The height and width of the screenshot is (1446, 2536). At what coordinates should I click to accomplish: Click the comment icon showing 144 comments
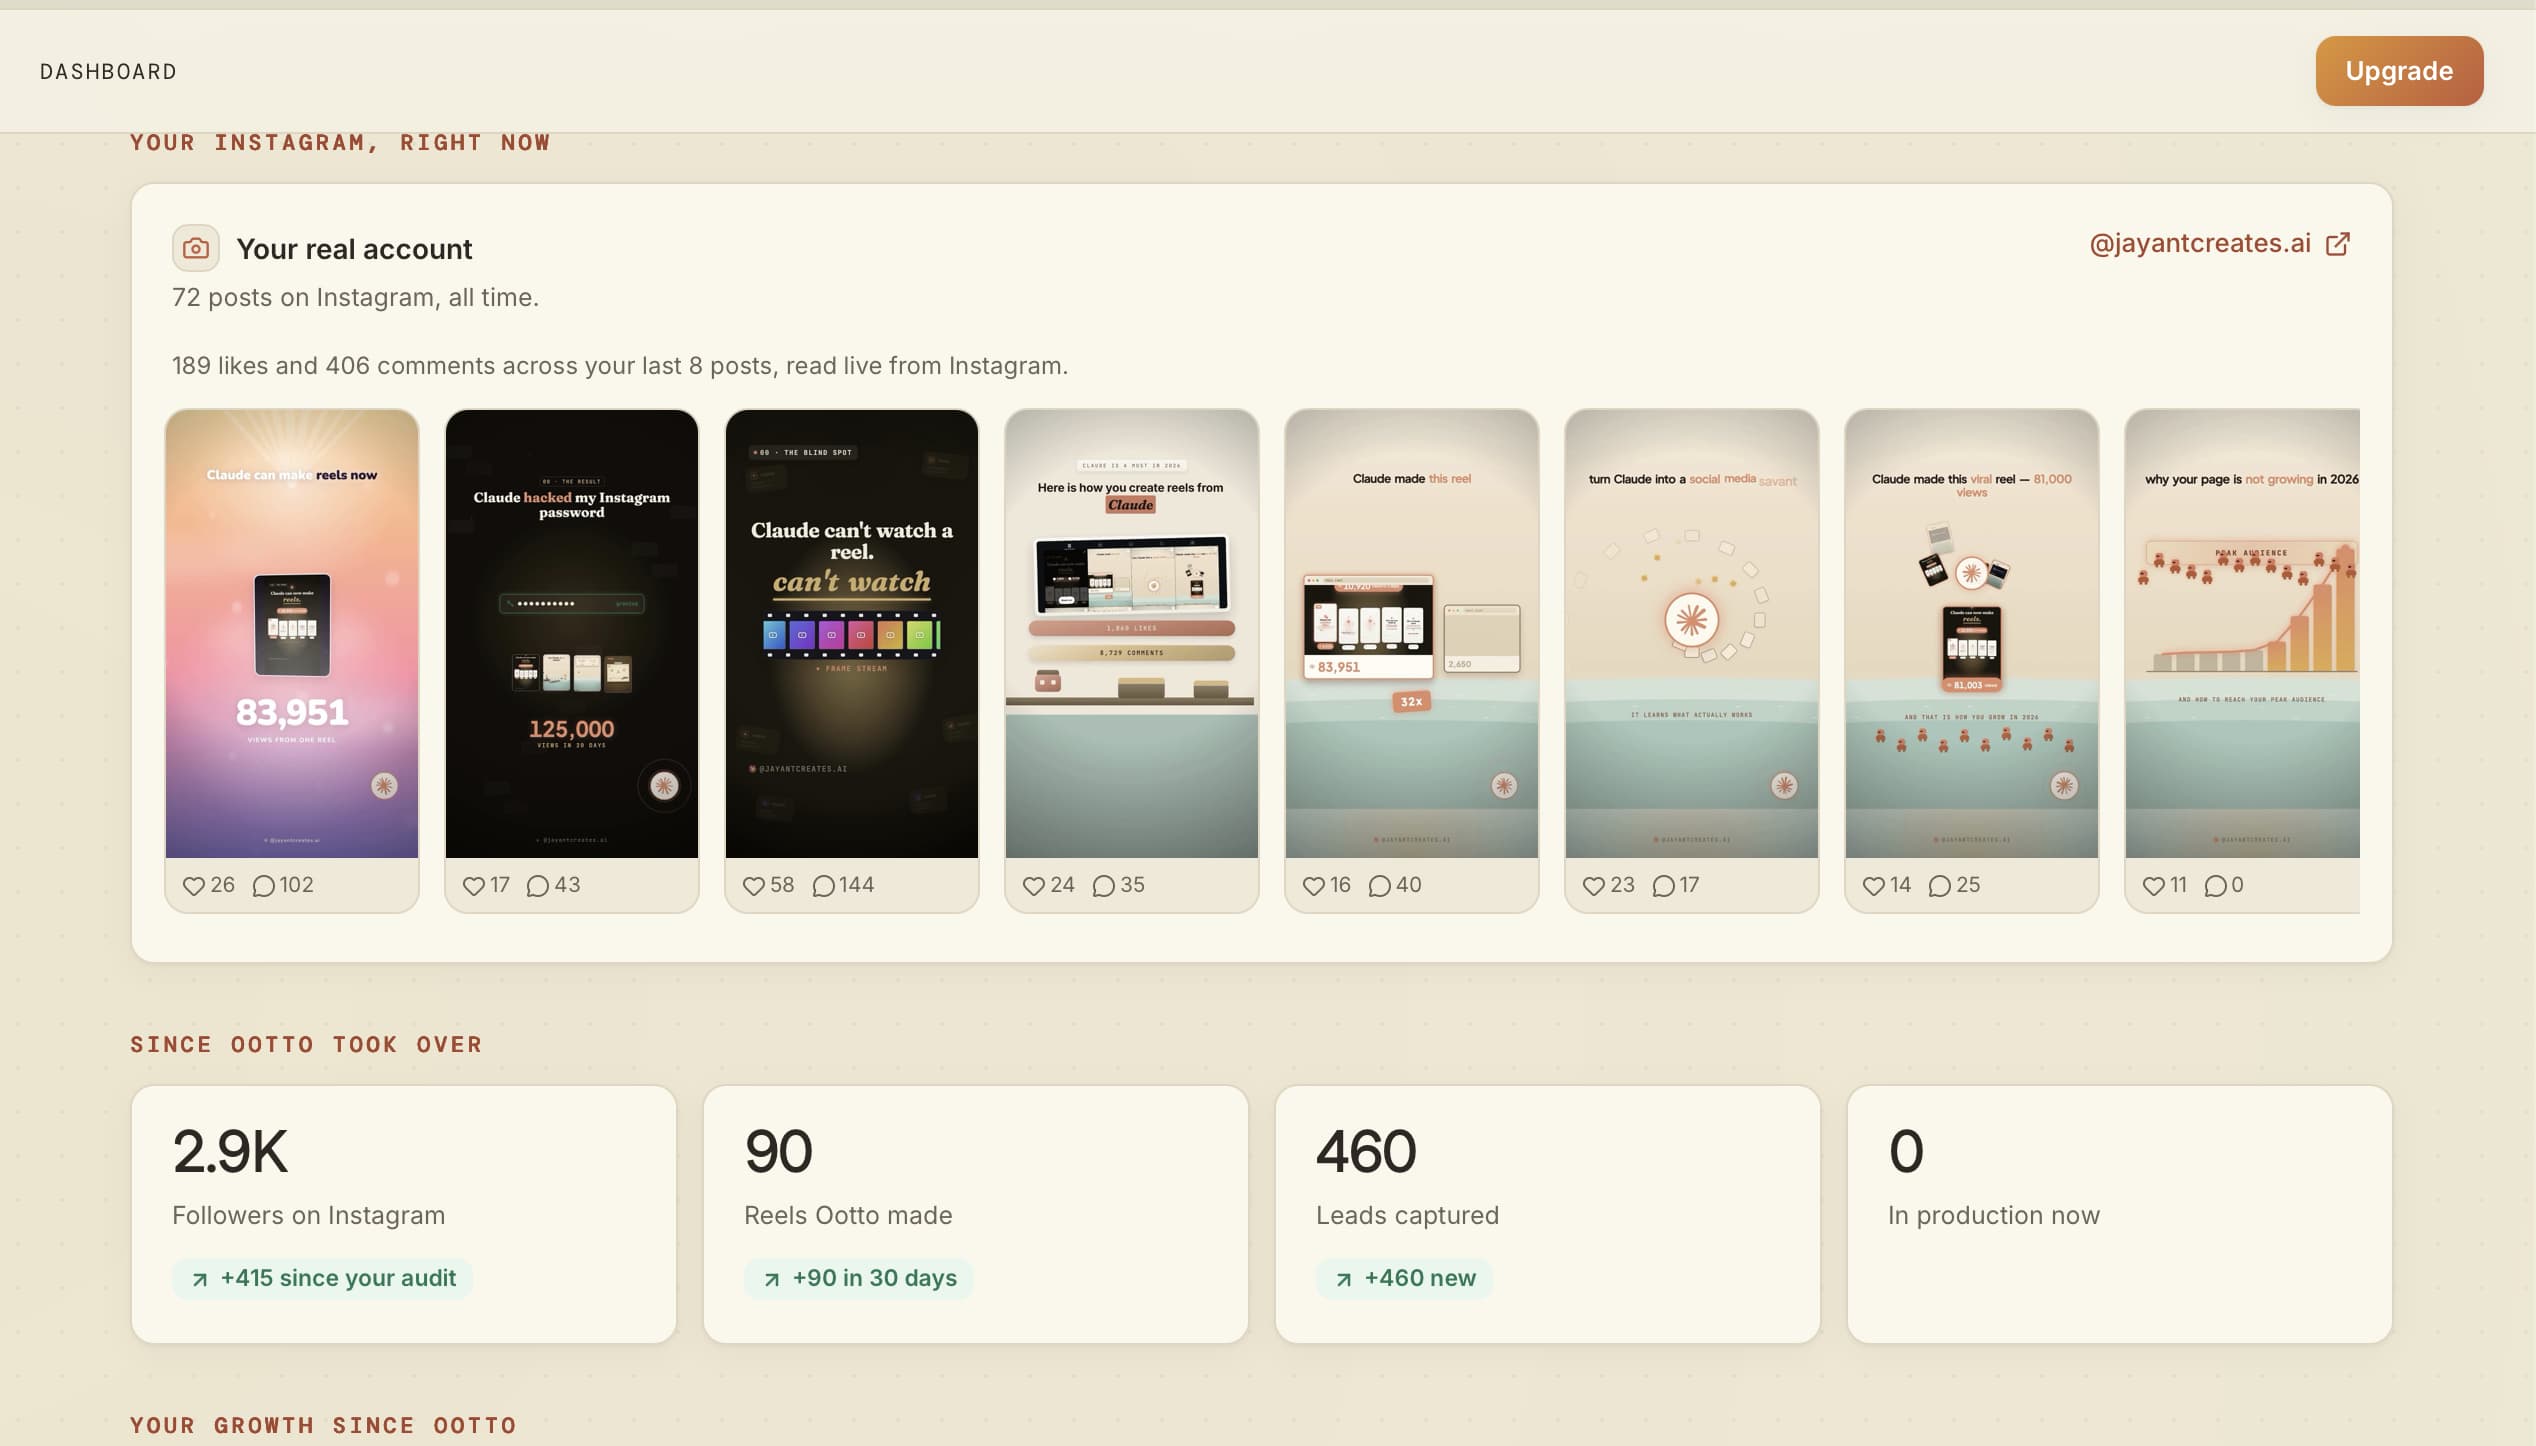pos(823,886)
